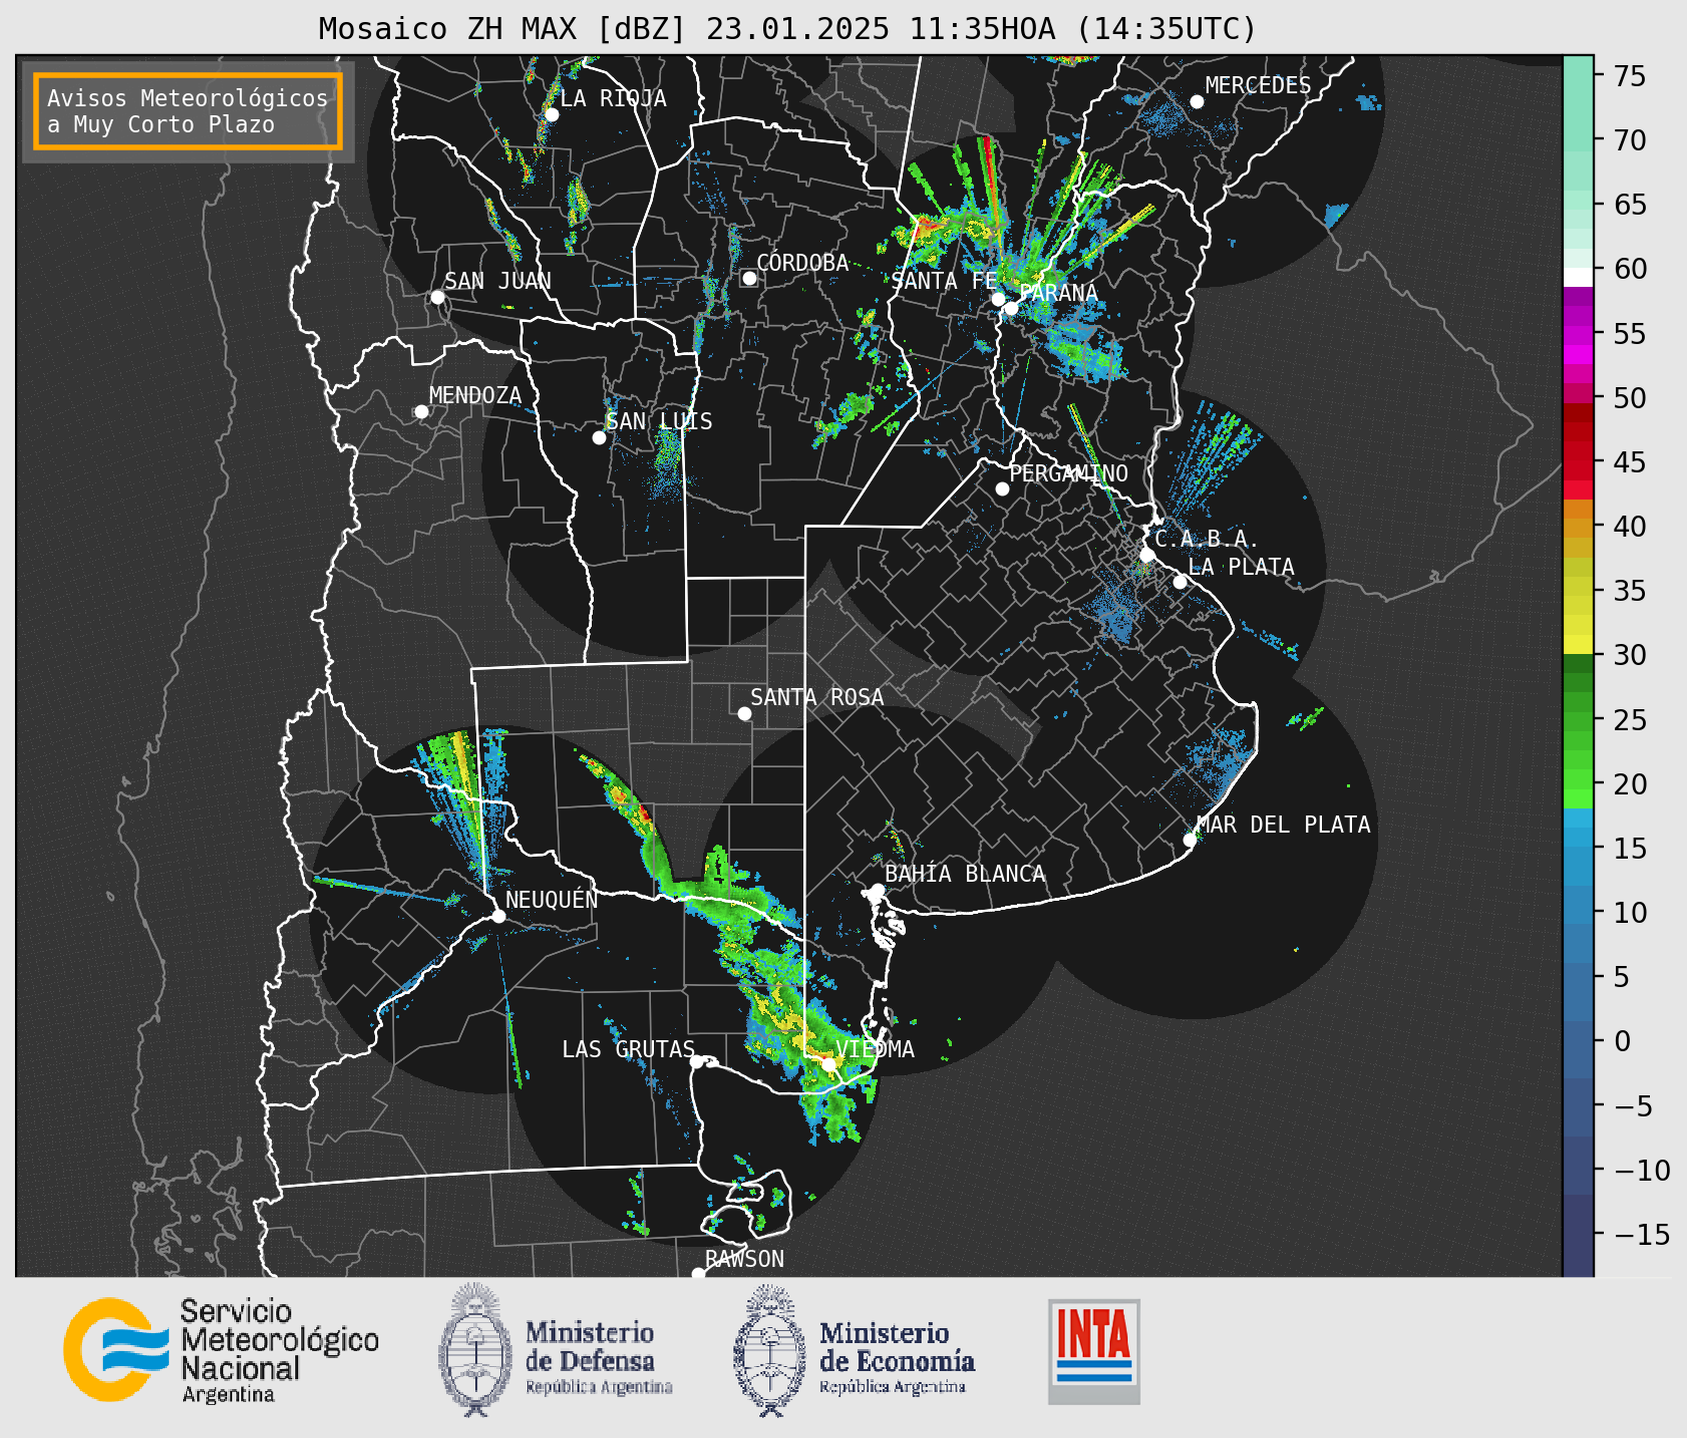
Task: Click the blue 10 dBZ colorbar band
Action: pyautogui.click(x=1578, y=903)
